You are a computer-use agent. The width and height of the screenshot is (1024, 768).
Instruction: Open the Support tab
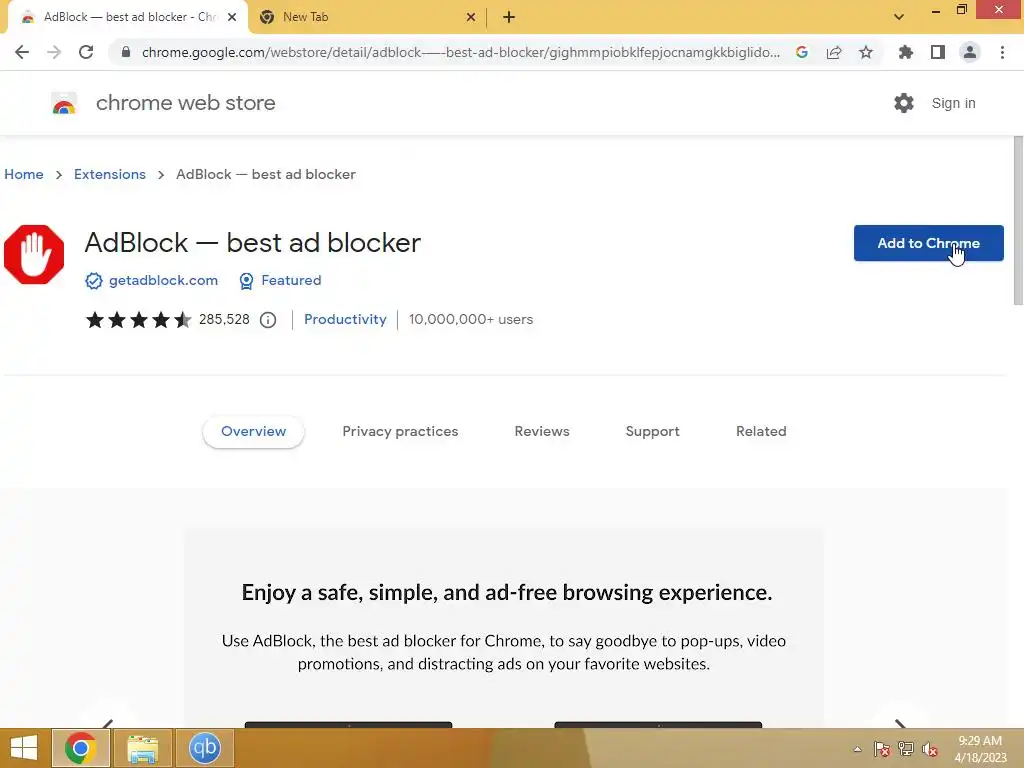[652, 432]
